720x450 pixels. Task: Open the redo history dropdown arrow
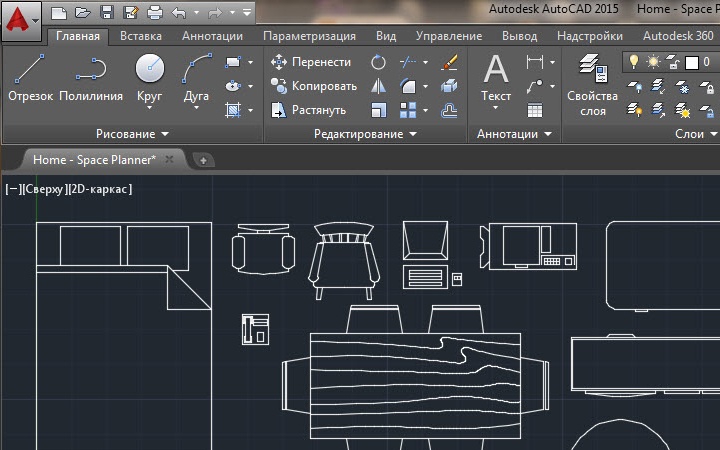232,12
